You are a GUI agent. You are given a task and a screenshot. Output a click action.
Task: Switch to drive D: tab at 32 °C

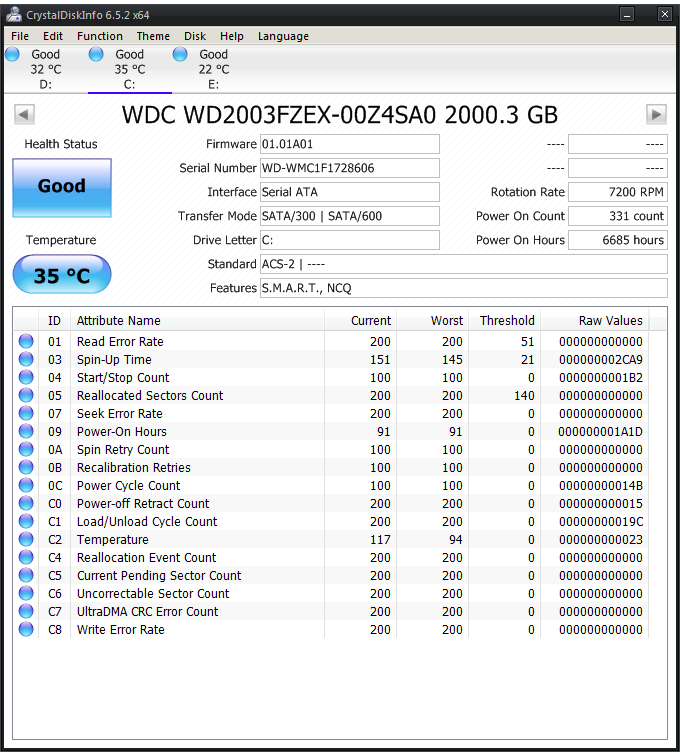(x=46, y=69)
